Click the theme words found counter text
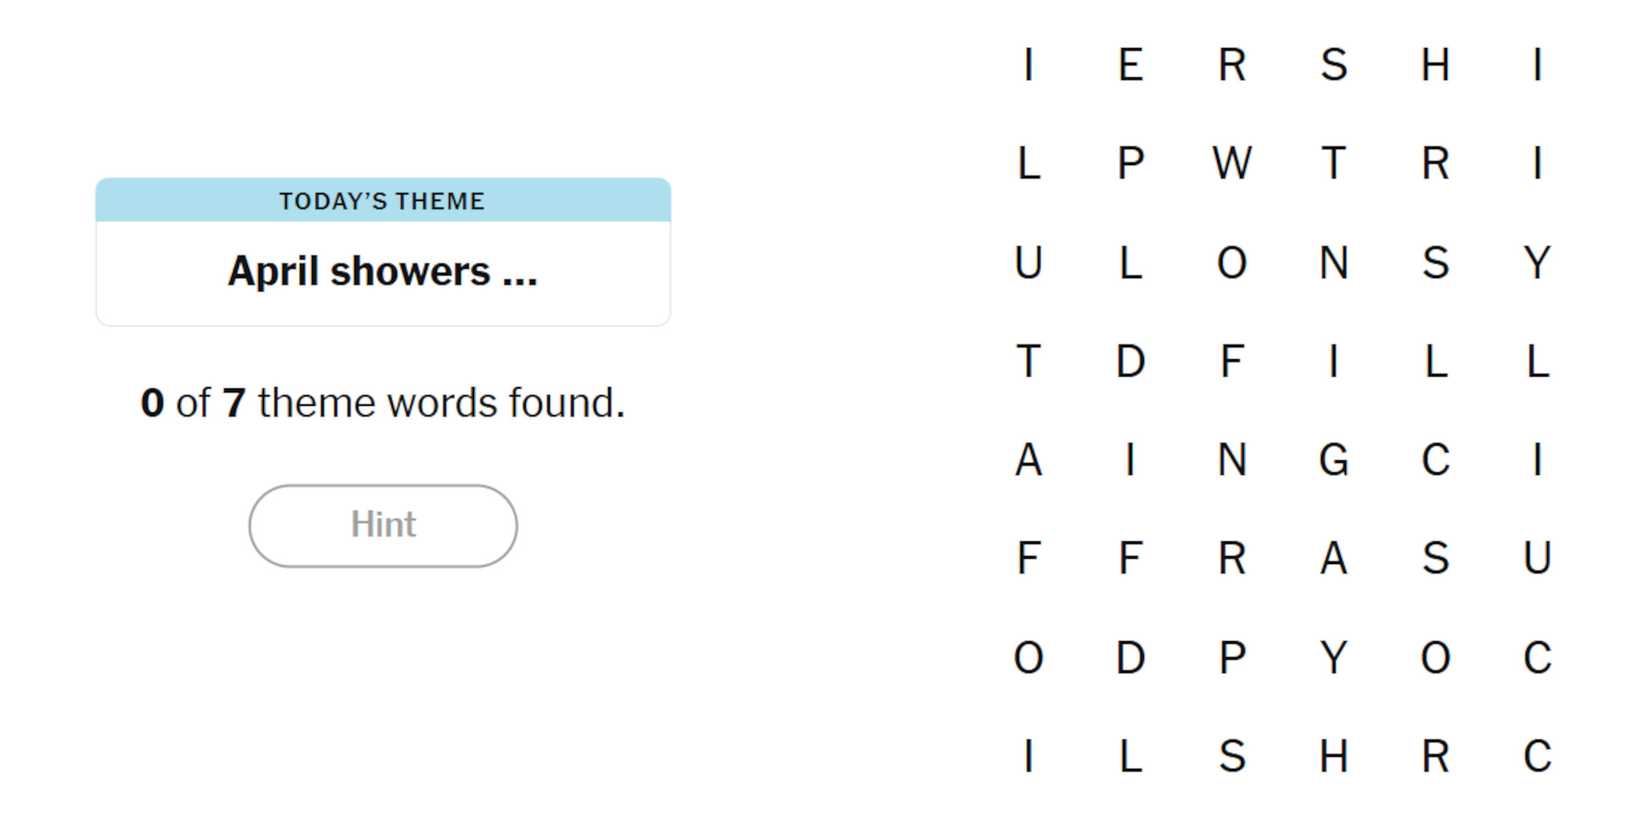The width and height of the screenshot is (1650, 825). pos(383,404)
